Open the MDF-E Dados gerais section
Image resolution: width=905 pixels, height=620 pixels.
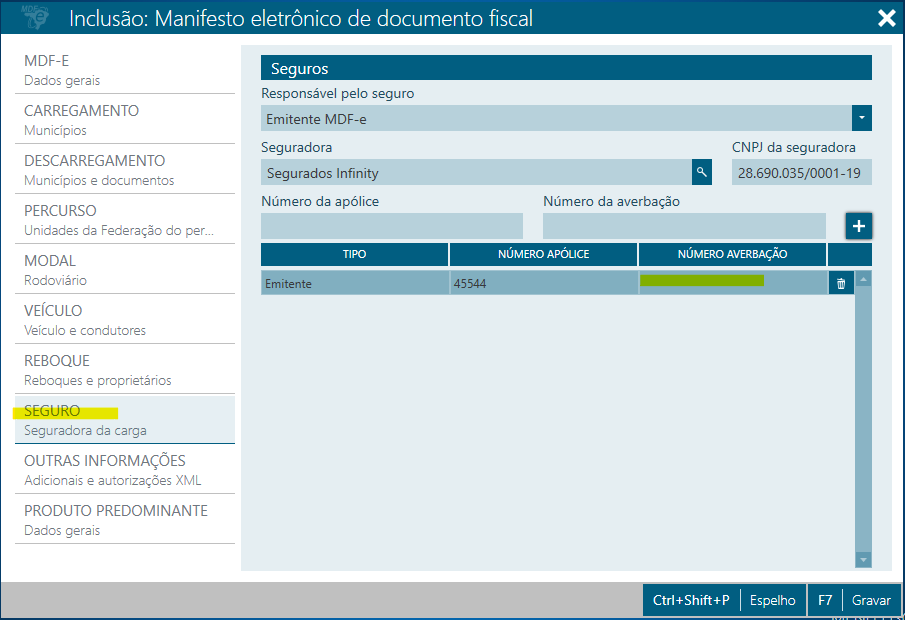click(124, 70)
